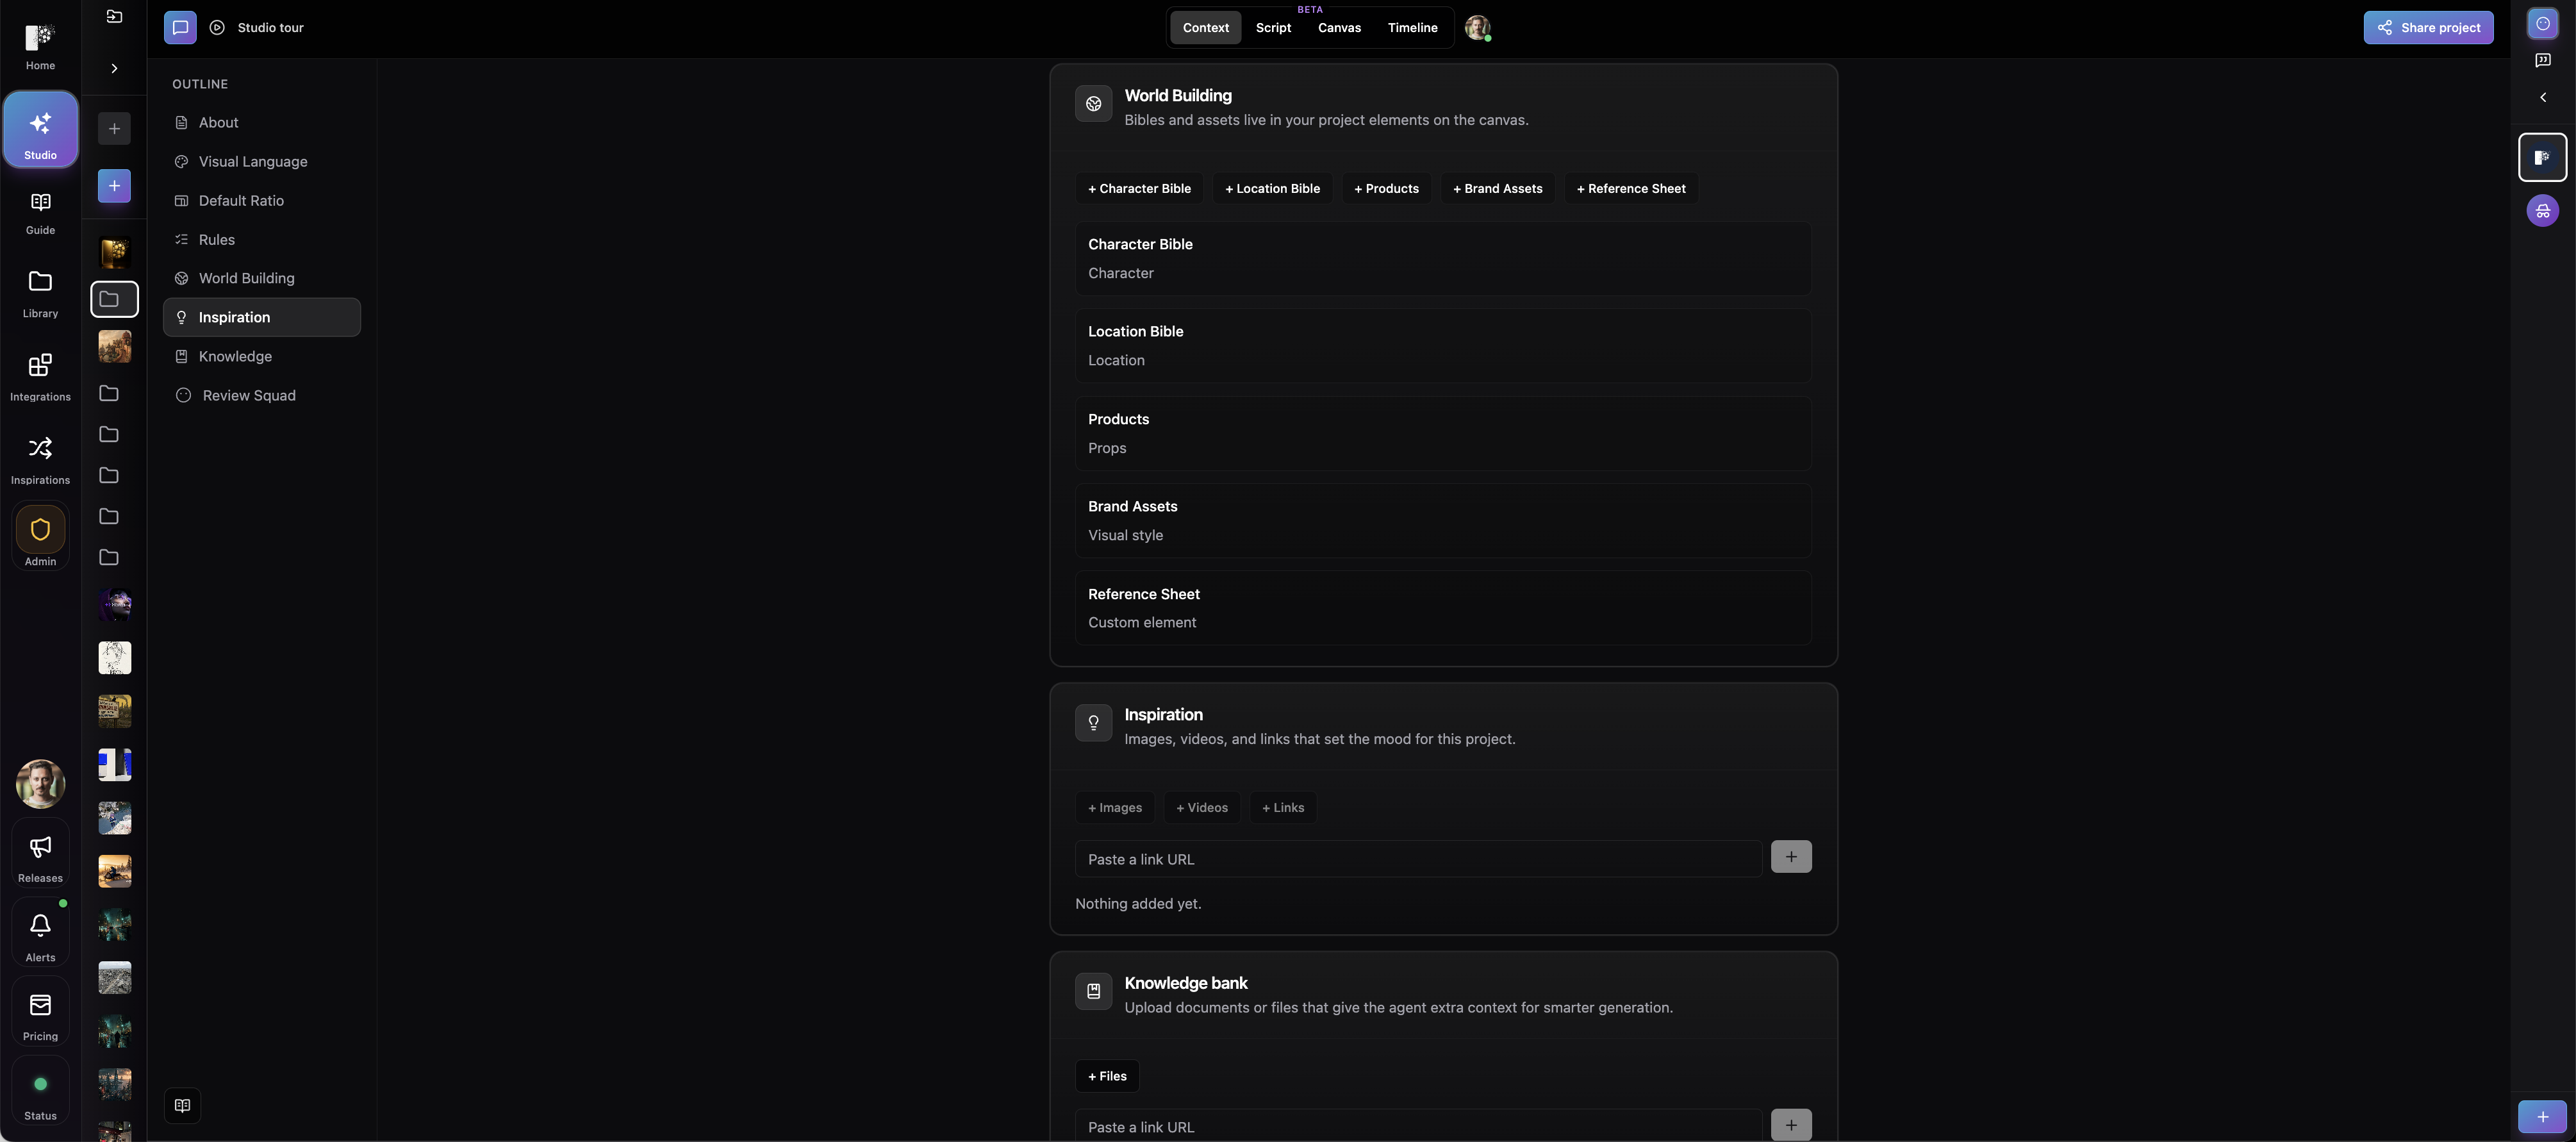Select the Studio sidebar icon
This screenshot has height=1142, width=2576.
point(40,130)
